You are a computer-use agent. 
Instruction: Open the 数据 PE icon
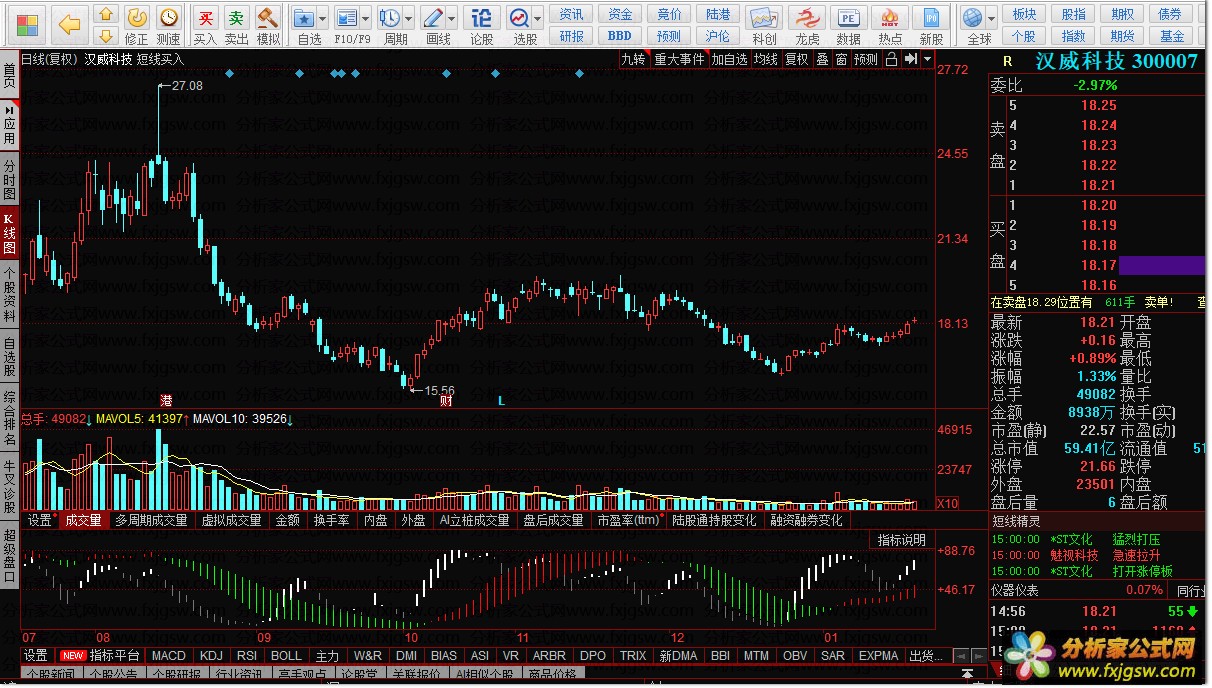pos(848,18)
